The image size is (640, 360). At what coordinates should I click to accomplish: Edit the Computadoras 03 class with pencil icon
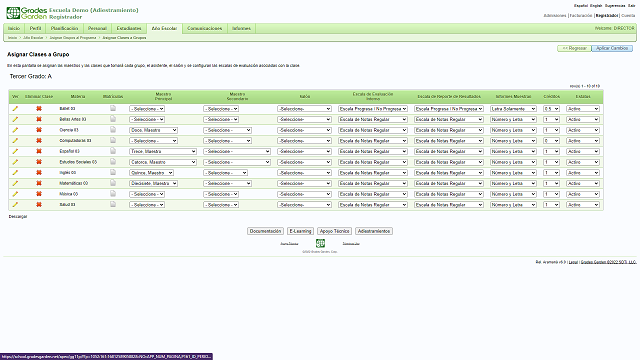tap(15, 140)
